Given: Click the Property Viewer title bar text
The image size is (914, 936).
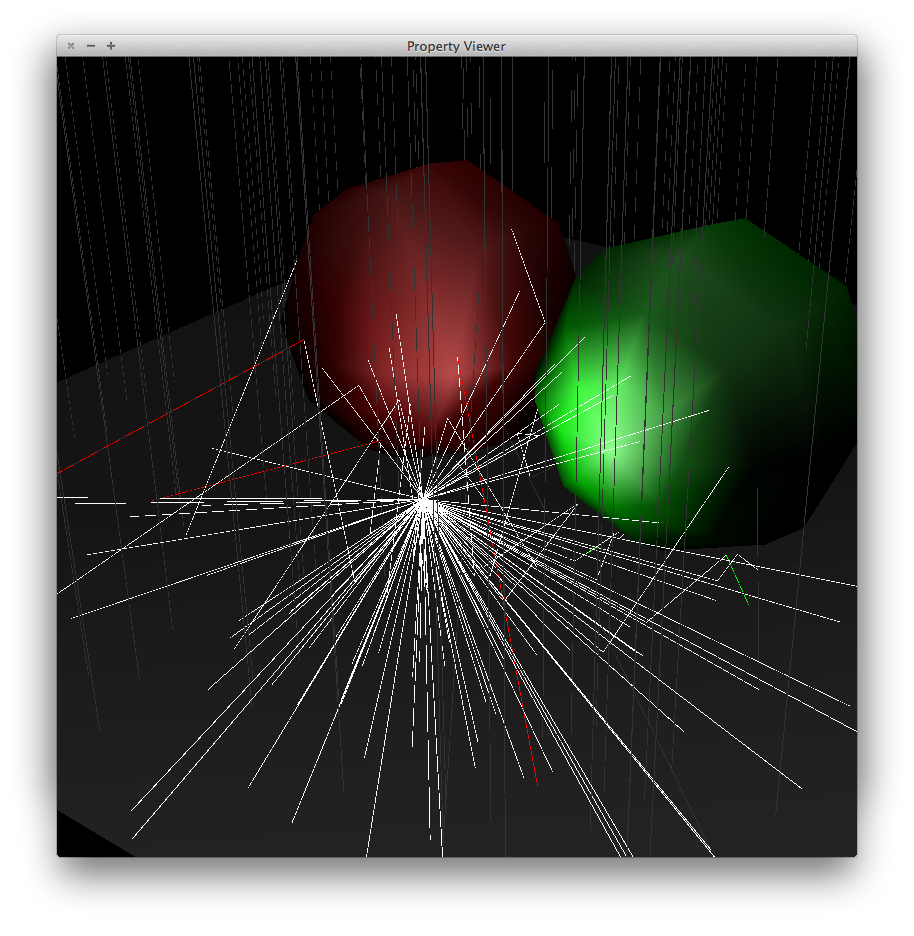Looking at the screenshot, I should 456,47.
